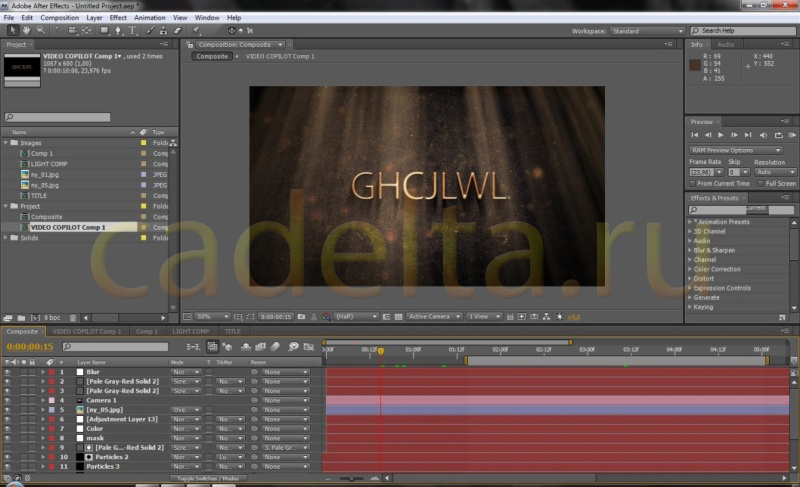This screenshot has height=487, width=800.
Task: Enable Motion Blur switch in timeline toolbar
Action: tap(275, 347)
